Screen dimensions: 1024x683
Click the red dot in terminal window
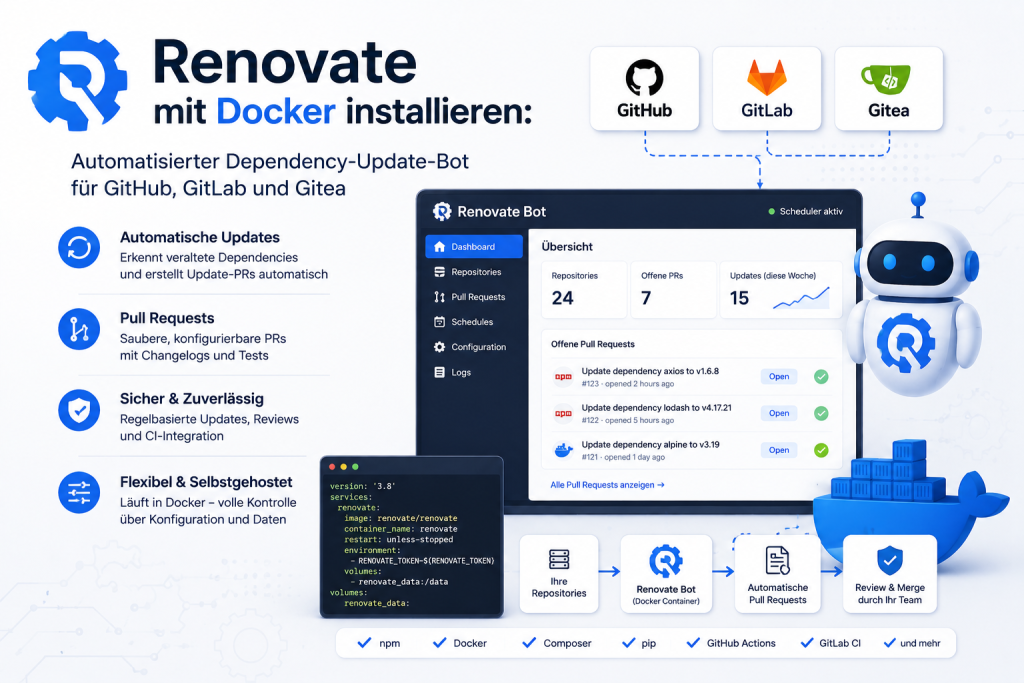click(x=332, y=467)
